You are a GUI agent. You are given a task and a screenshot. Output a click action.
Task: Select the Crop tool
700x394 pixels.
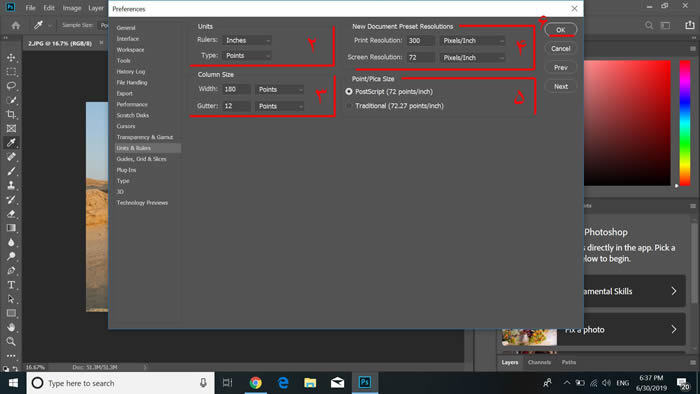pyautogui.click(x=11, y=115)
